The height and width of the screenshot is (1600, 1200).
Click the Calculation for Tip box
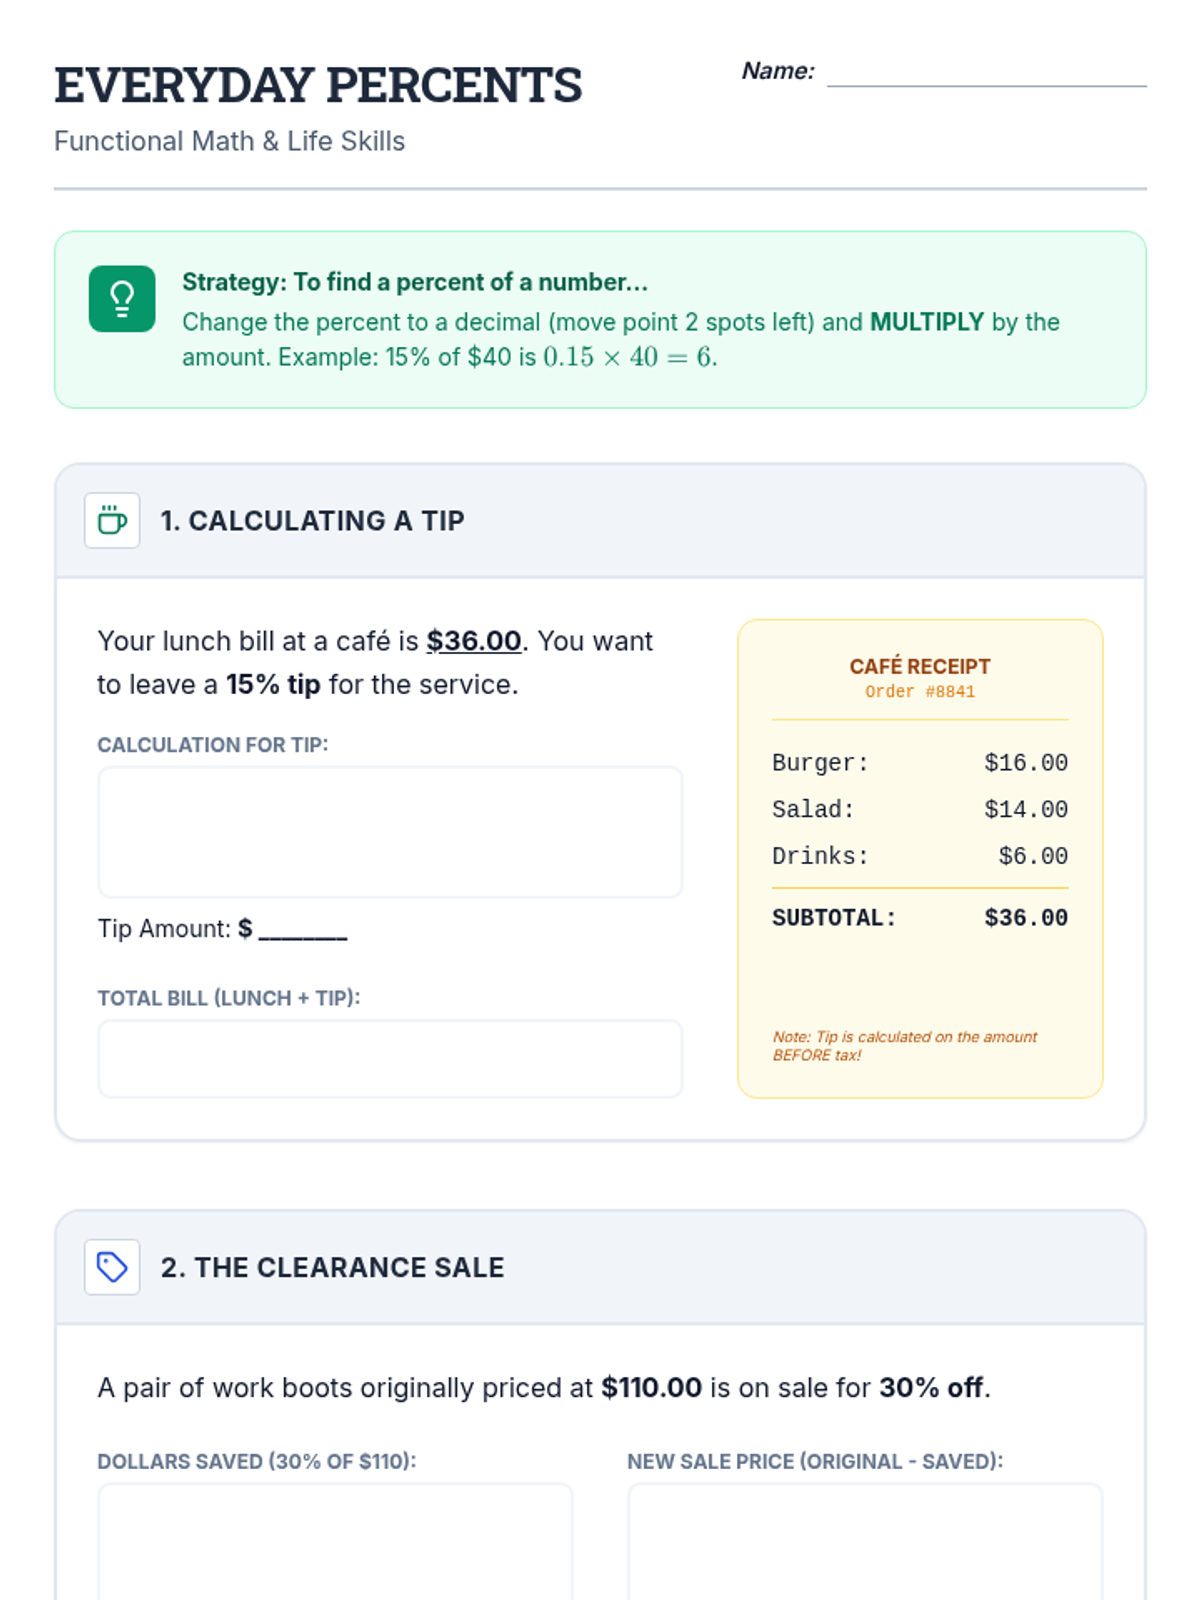390,832
